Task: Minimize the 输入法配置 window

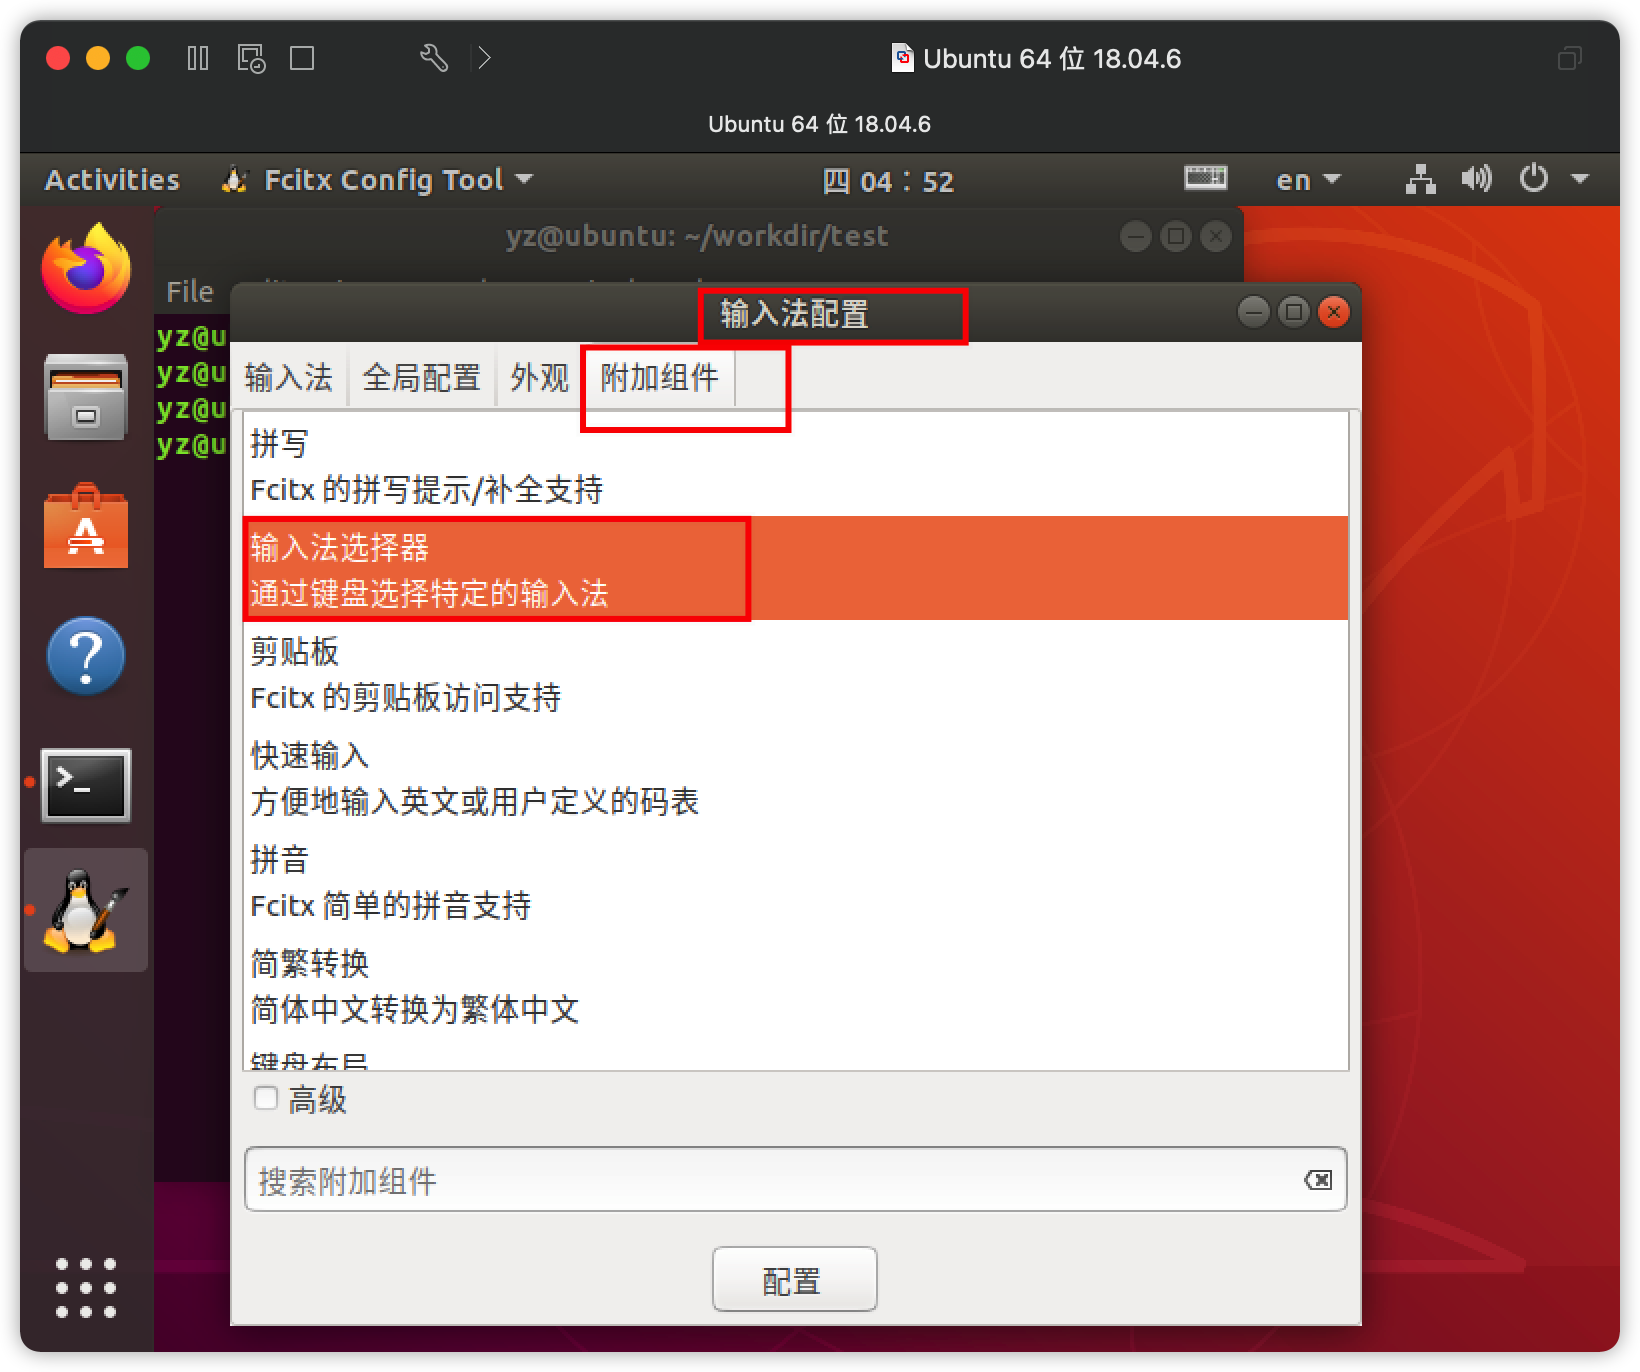Action: [x=1253, y=312]
